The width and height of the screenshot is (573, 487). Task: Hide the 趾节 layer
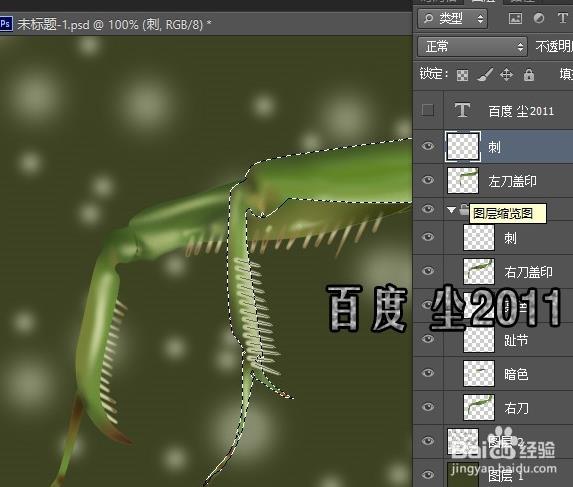pyautogui.click(x=428, y=339)
